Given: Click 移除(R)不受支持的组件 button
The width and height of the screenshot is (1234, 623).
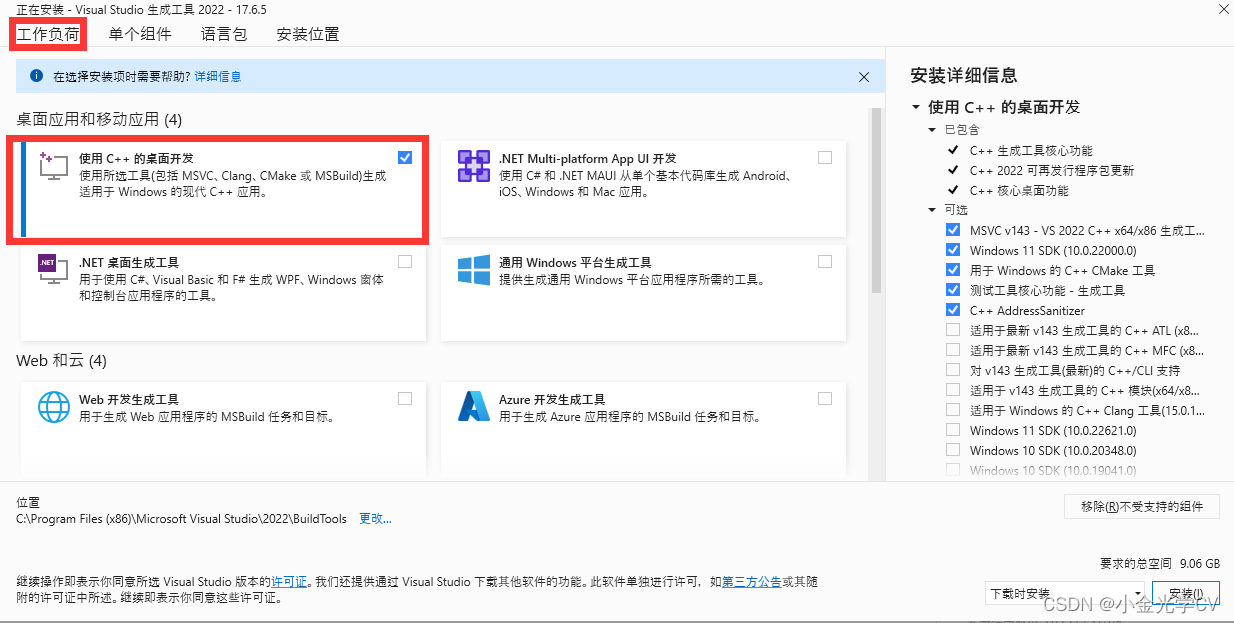Looking at the screenshot, I should coord(1142,506).
